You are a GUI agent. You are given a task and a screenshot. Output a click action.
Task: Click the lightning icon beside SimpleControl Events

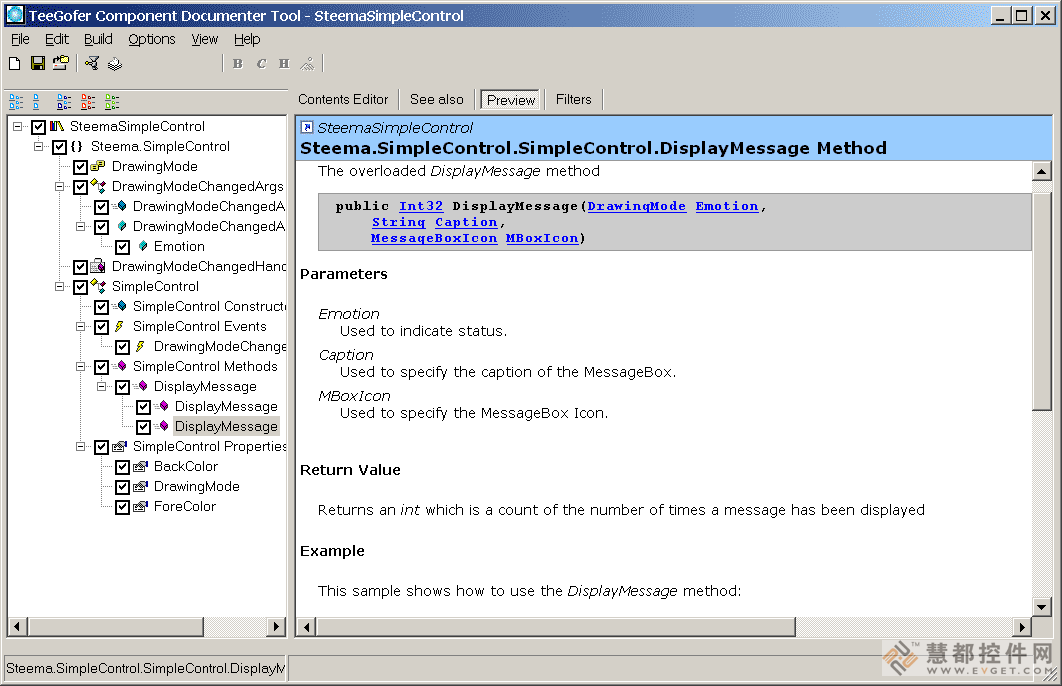click(x=119, y=326)
